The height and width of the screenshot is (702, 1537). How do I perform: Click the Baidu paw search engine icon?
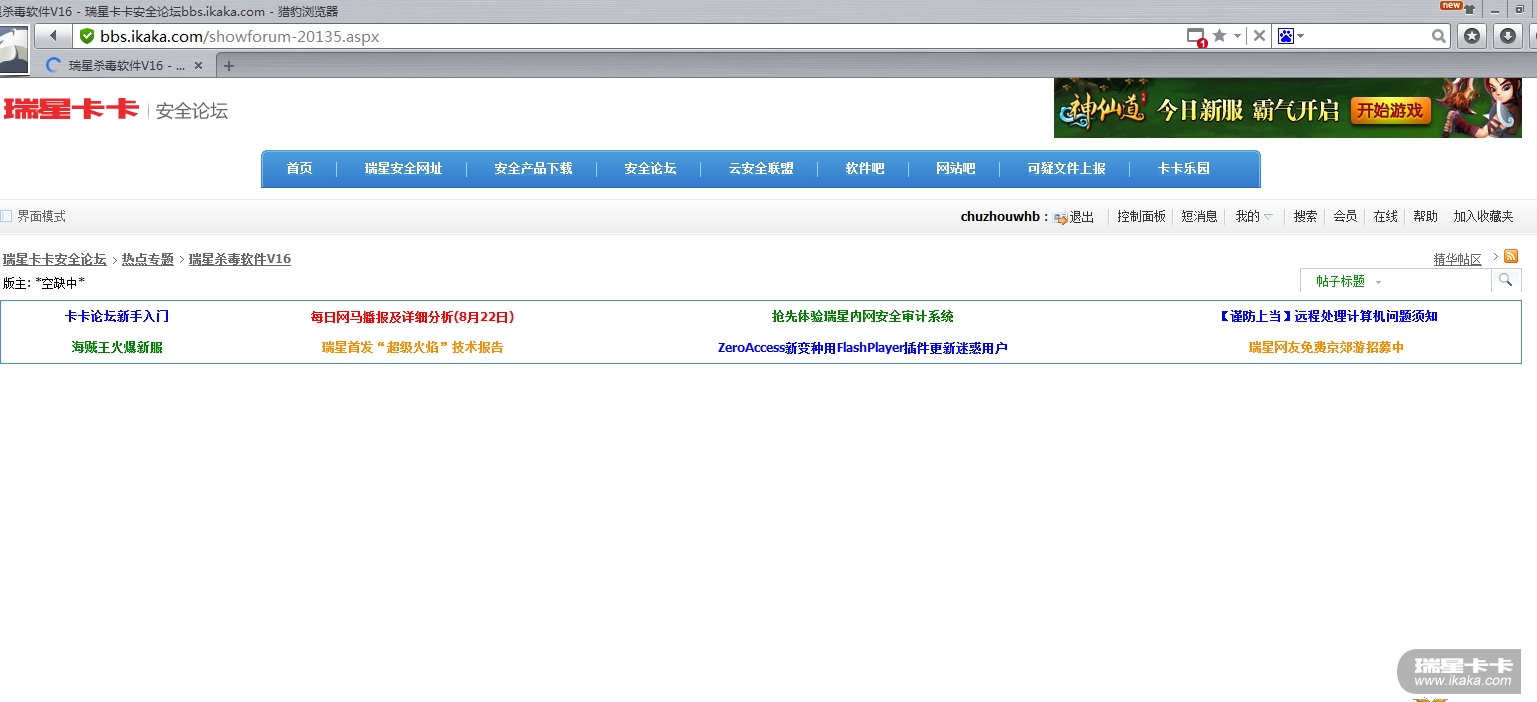click(1286, 36)
